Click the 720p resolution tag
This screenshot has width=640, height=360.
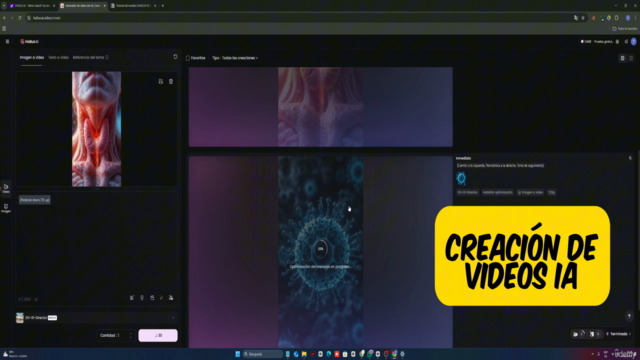[x=551, y=192]
